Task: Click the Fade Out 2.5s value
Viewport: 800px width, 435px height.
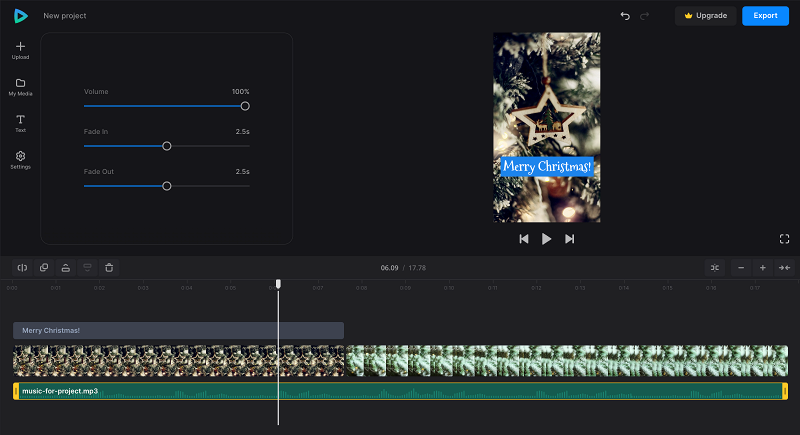Action: (x=242, y=171)
